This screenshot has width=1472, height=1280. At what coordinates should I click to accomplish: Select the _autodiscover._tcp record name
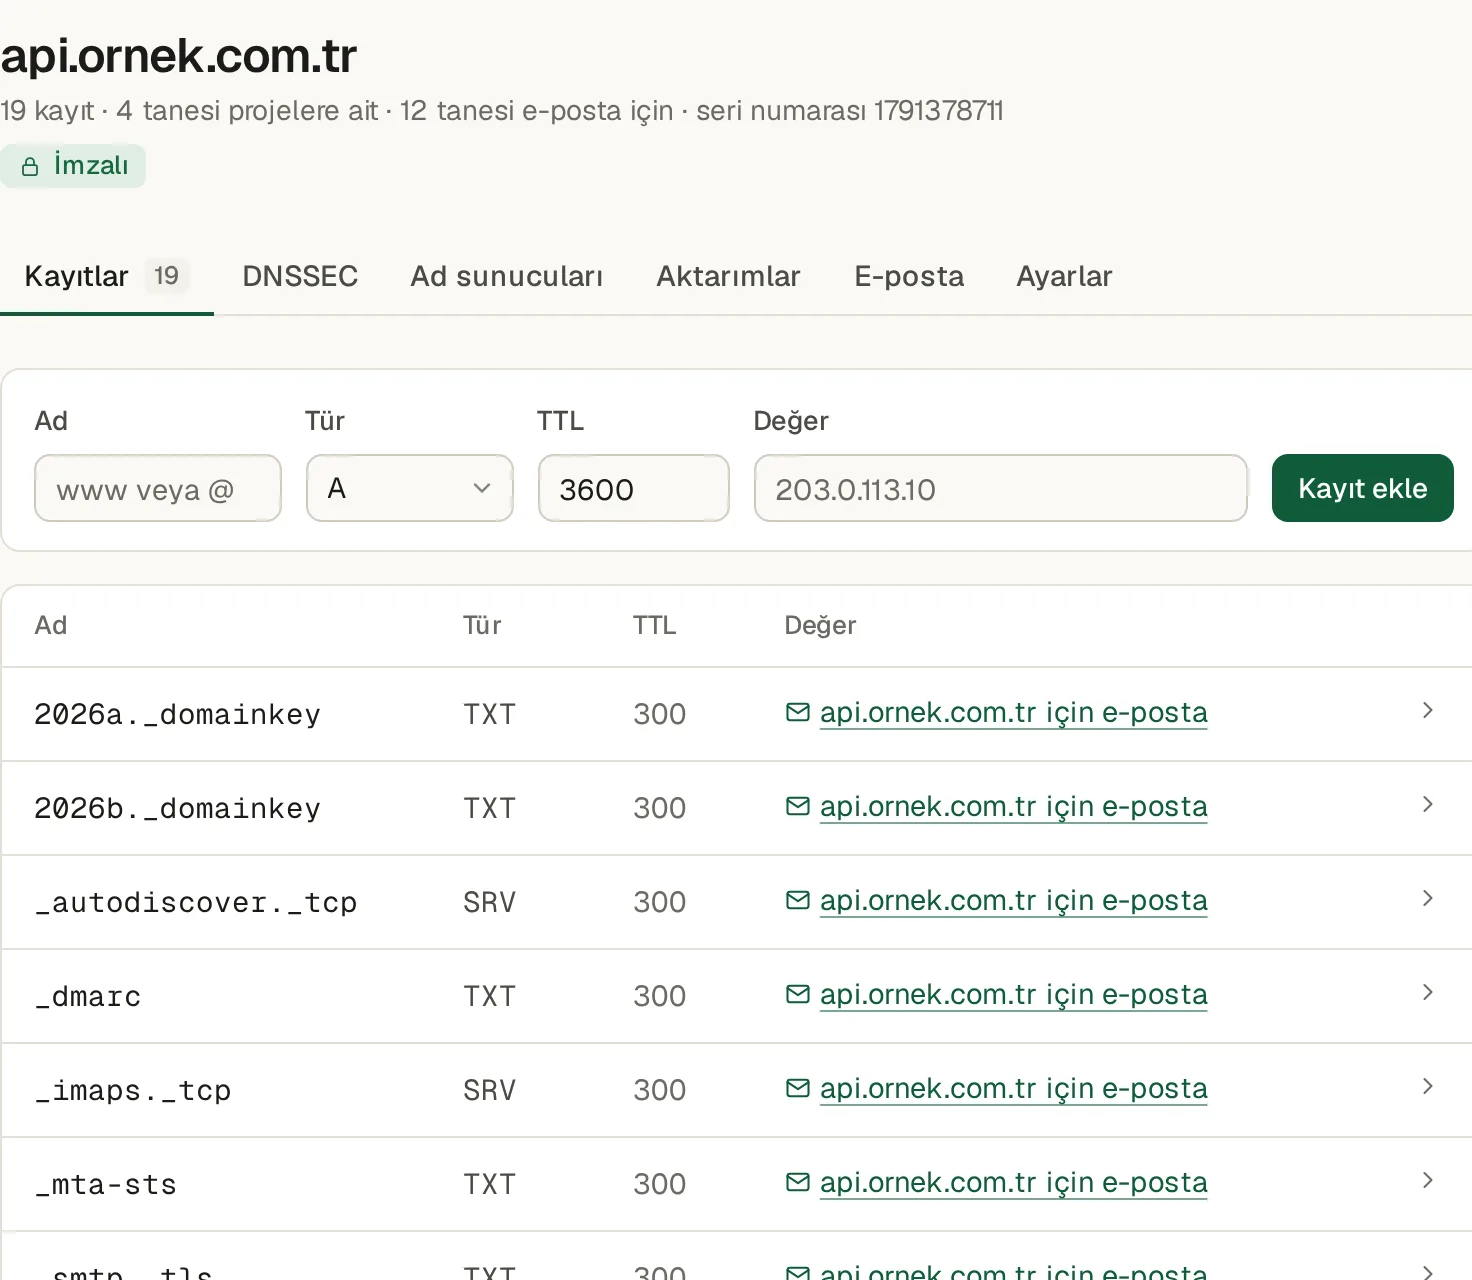point(196,902)
